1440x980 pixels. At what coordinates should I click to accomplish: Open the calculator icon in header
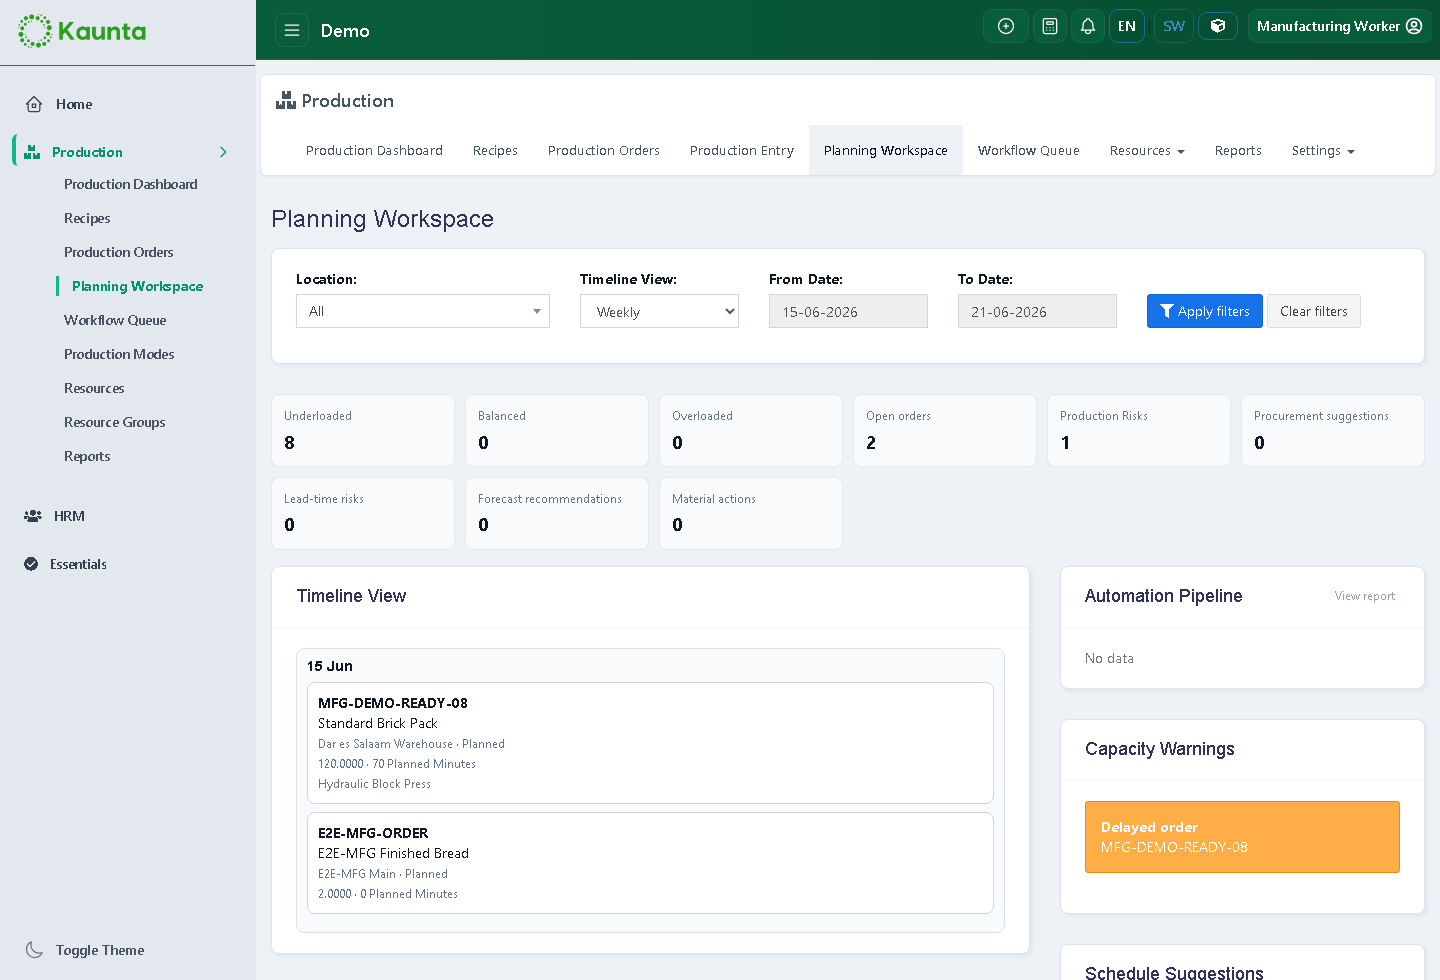click(1050, 26)
